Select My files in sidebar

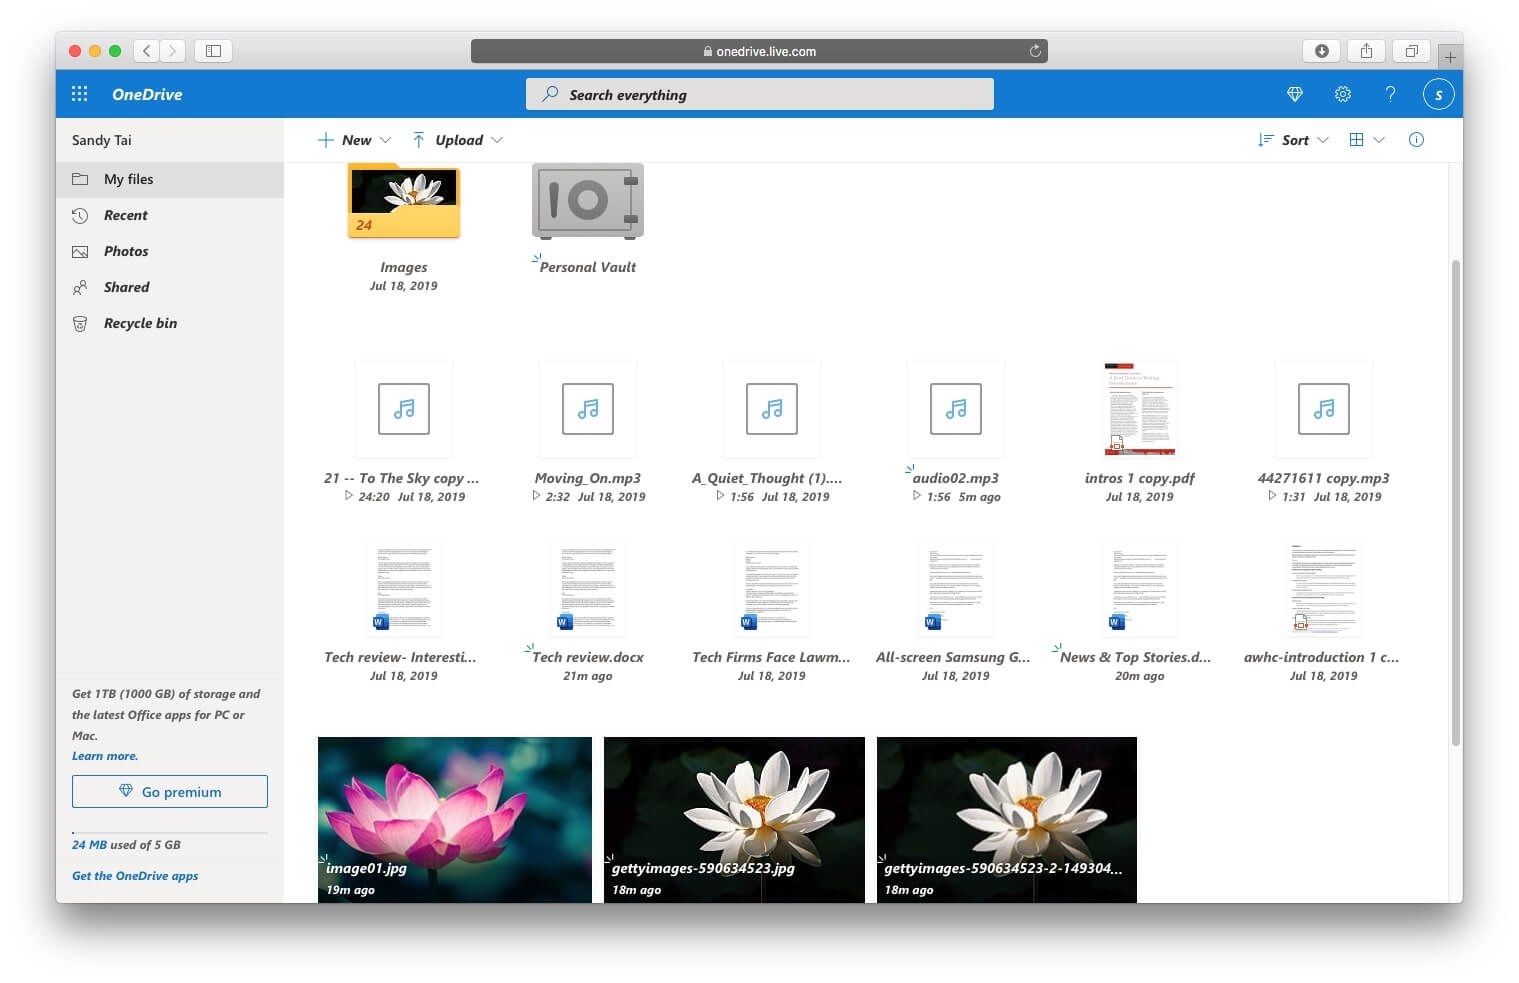pyautogui.click(x=128, y=179)
